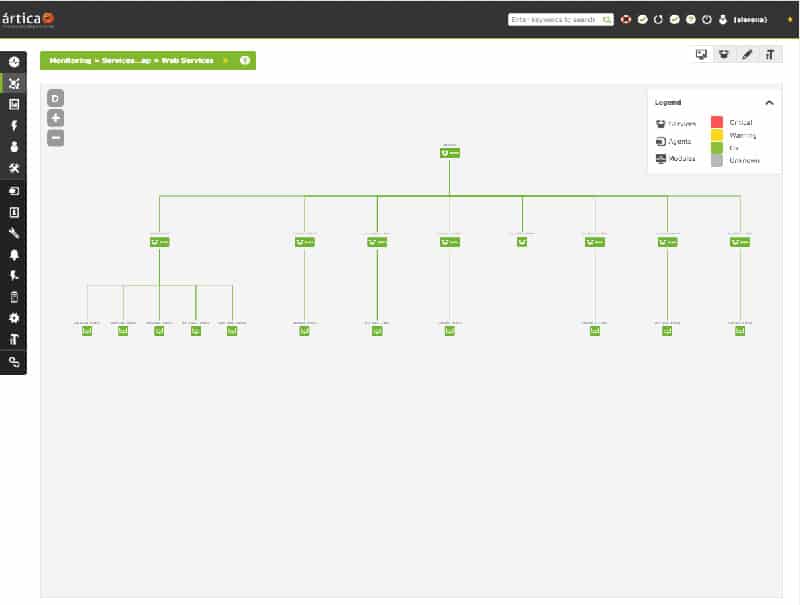
Task: Click the user avatar icon in the header
Action: (x=722, y=19)
